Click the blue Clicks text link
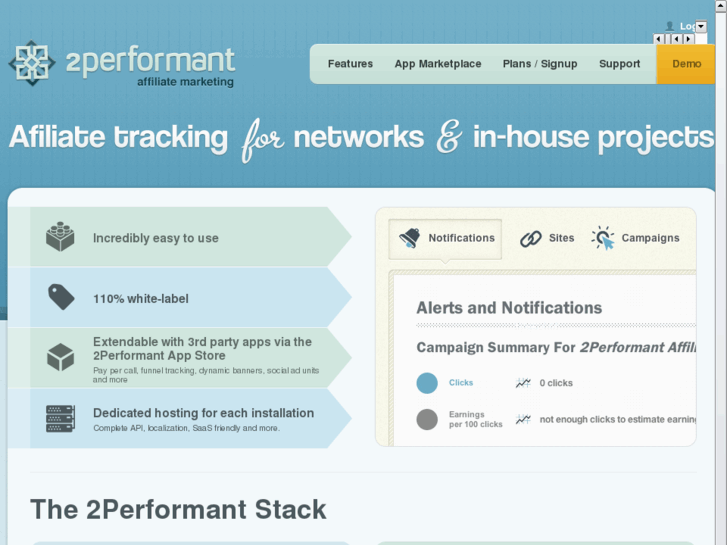 [461, 383]
